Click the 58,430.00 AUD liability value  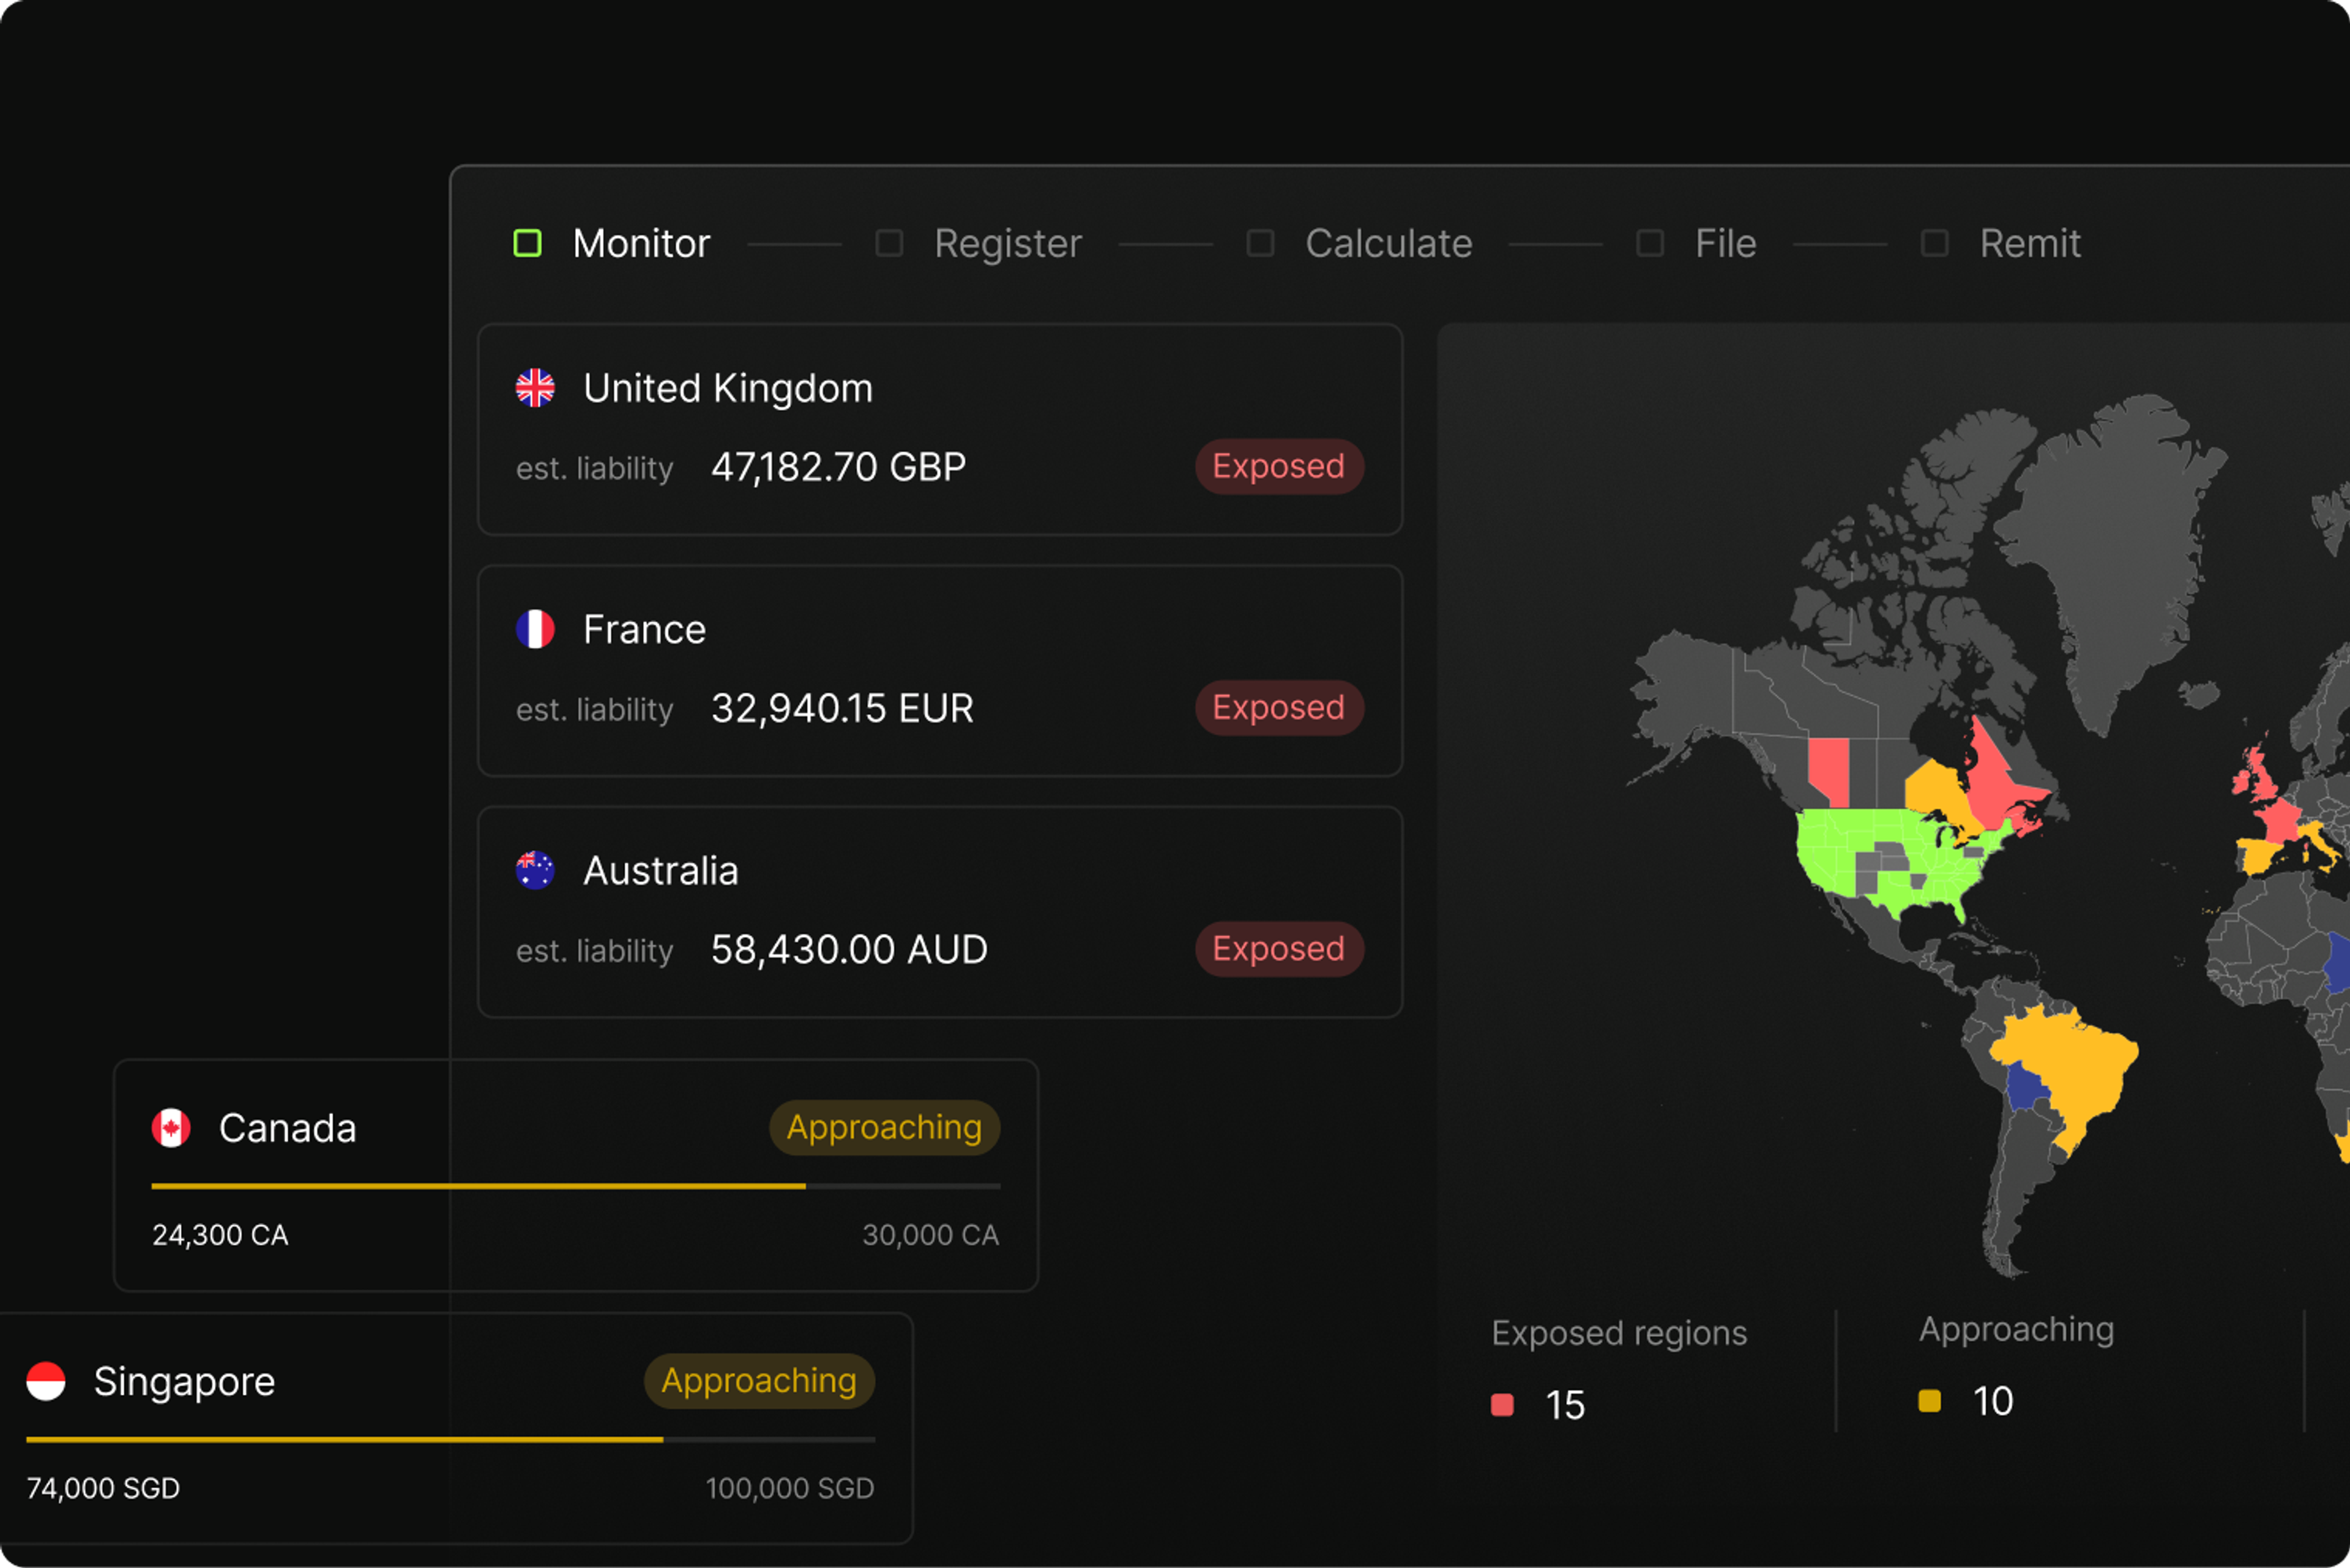pyautogui.click(x=849, y=949)
